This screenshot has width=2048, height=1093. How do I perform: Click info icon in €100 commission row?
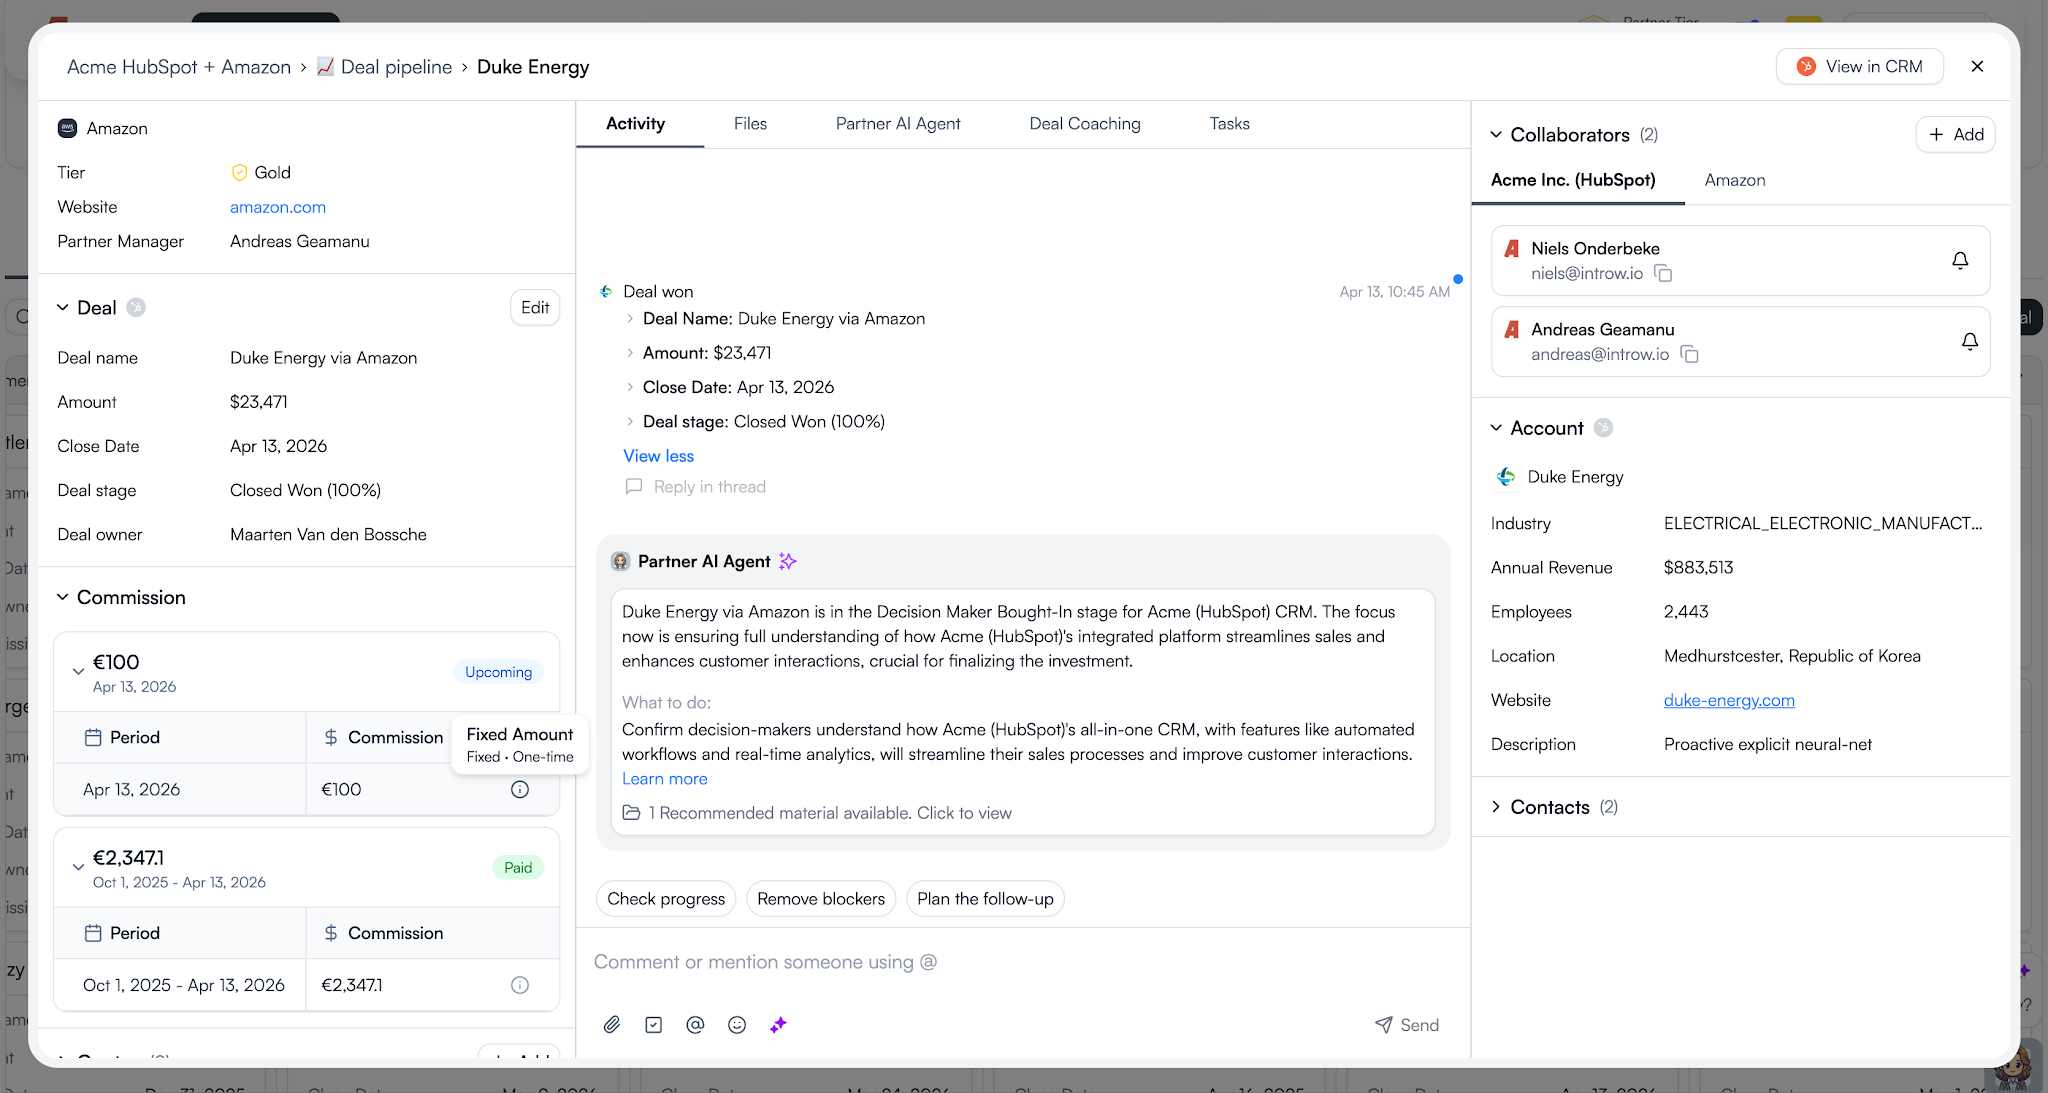[520, 790]
